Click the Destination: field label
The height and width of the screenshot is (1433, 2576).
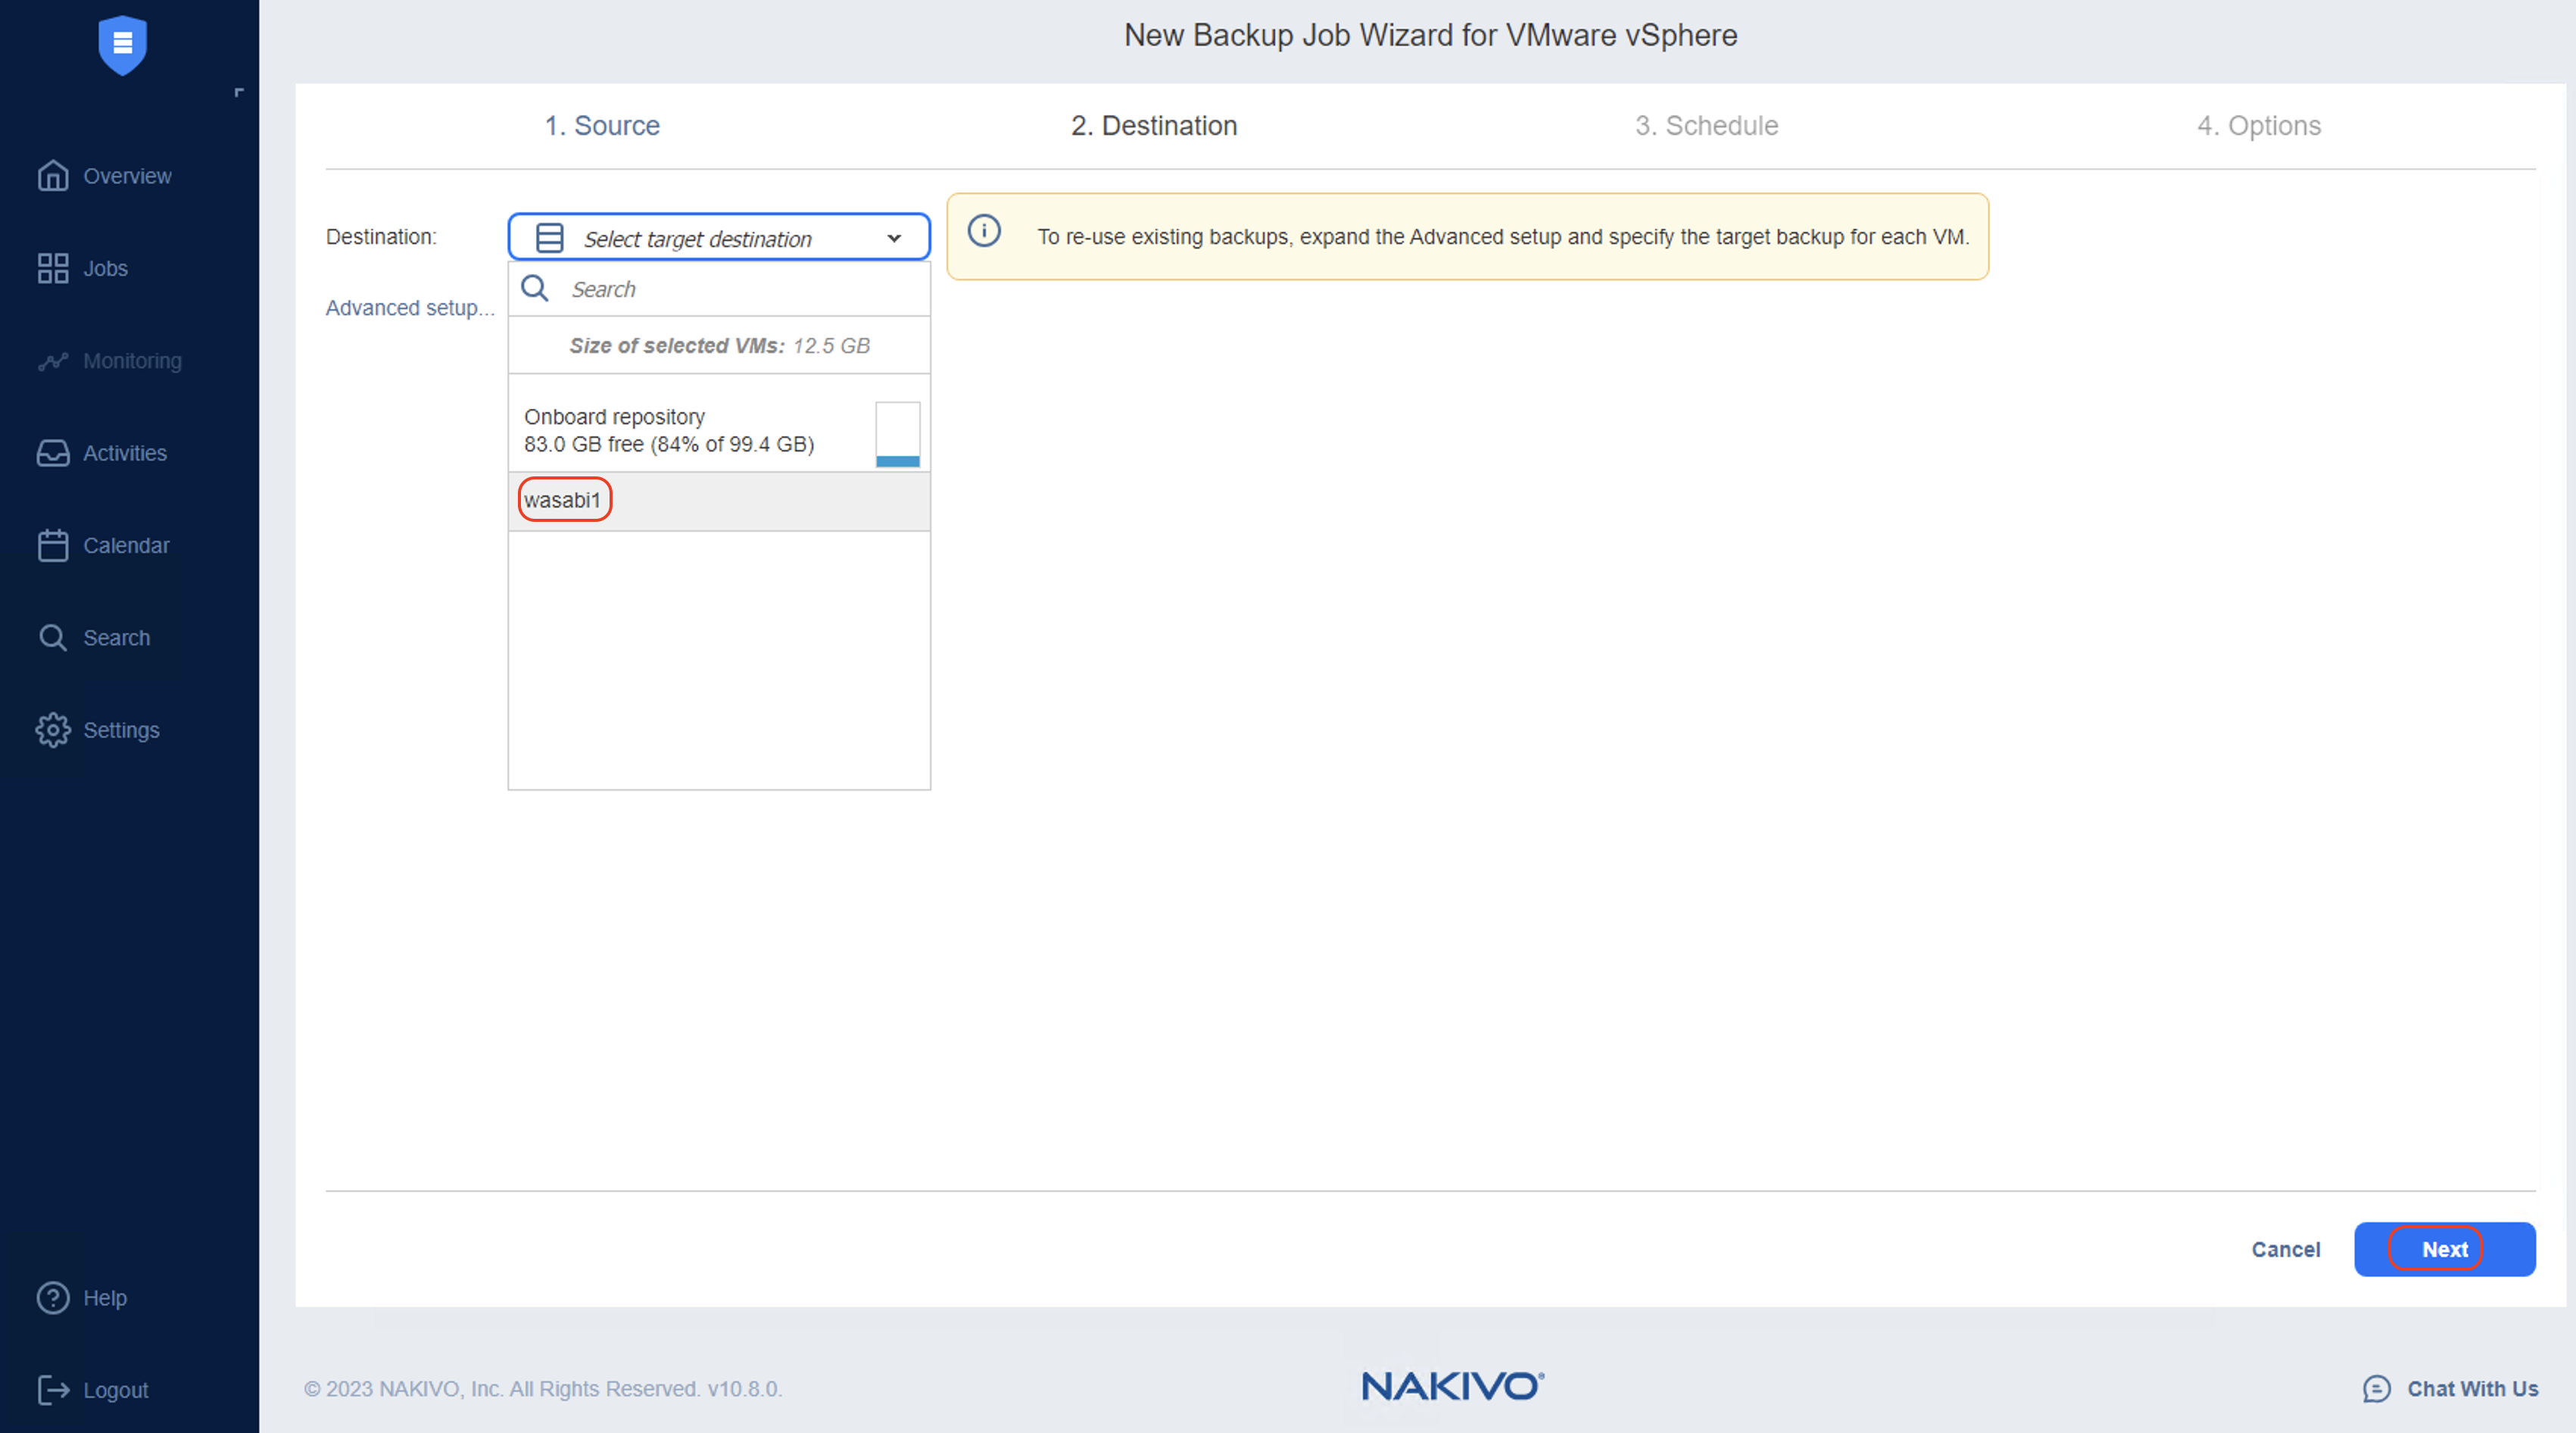pos(381,237)
